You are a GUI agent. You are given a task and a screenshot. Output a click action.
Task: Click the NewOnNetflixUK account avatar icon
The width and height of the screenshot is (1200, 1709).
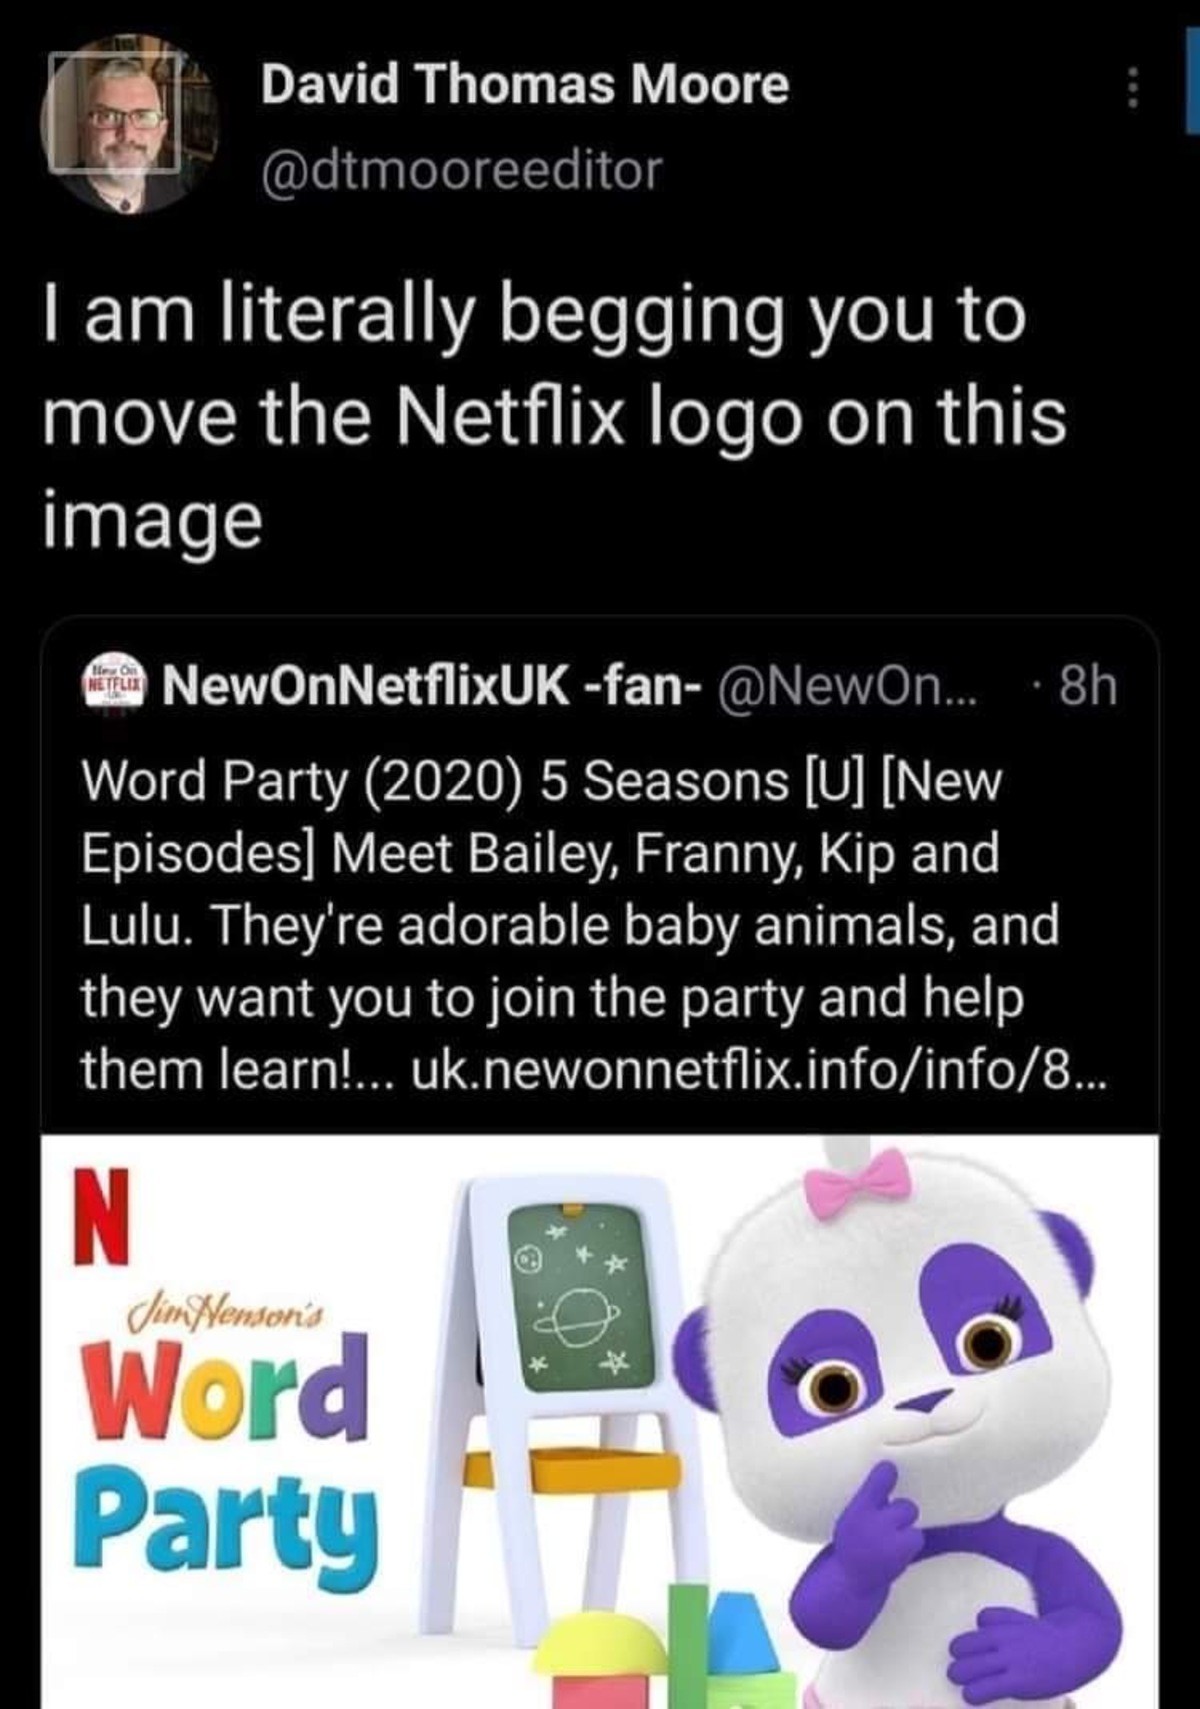point(113,686)
